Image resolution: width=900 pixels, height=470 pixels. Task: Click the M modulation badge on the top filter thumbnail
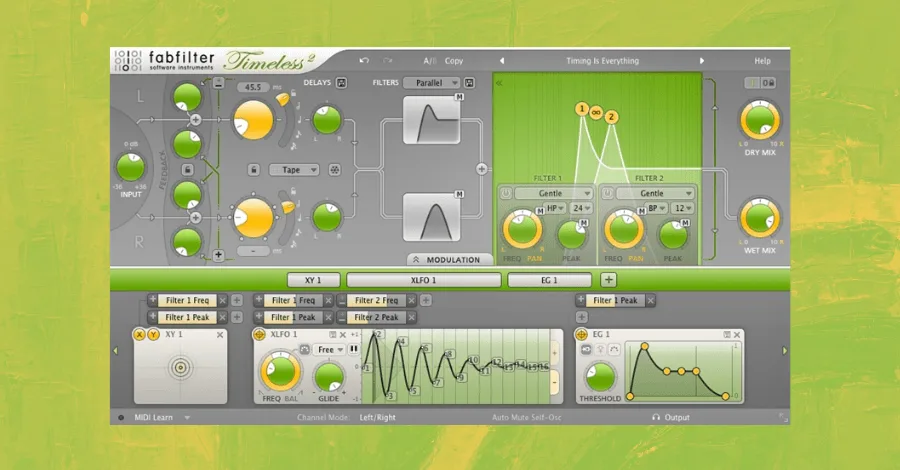(459, 97)
